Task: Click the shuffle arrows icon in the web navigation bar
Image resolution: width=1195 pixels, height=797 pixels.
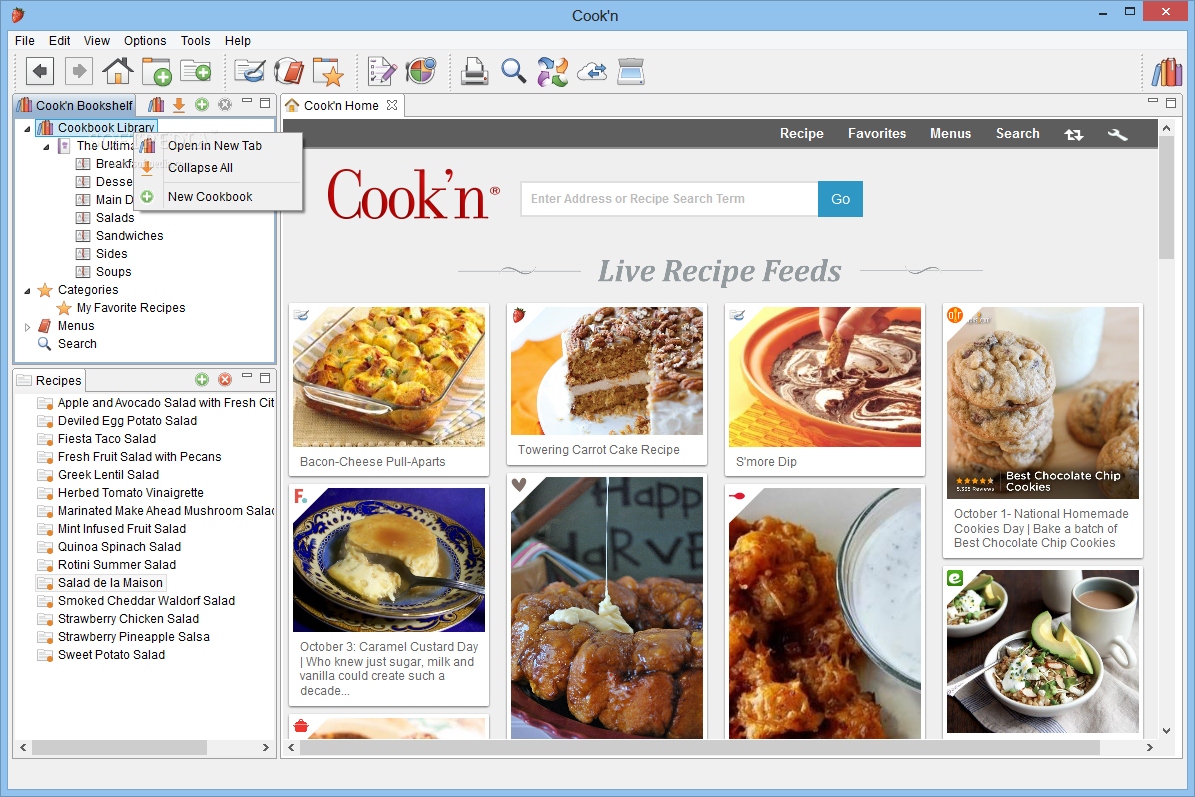Action: [x=1074, y=134]
